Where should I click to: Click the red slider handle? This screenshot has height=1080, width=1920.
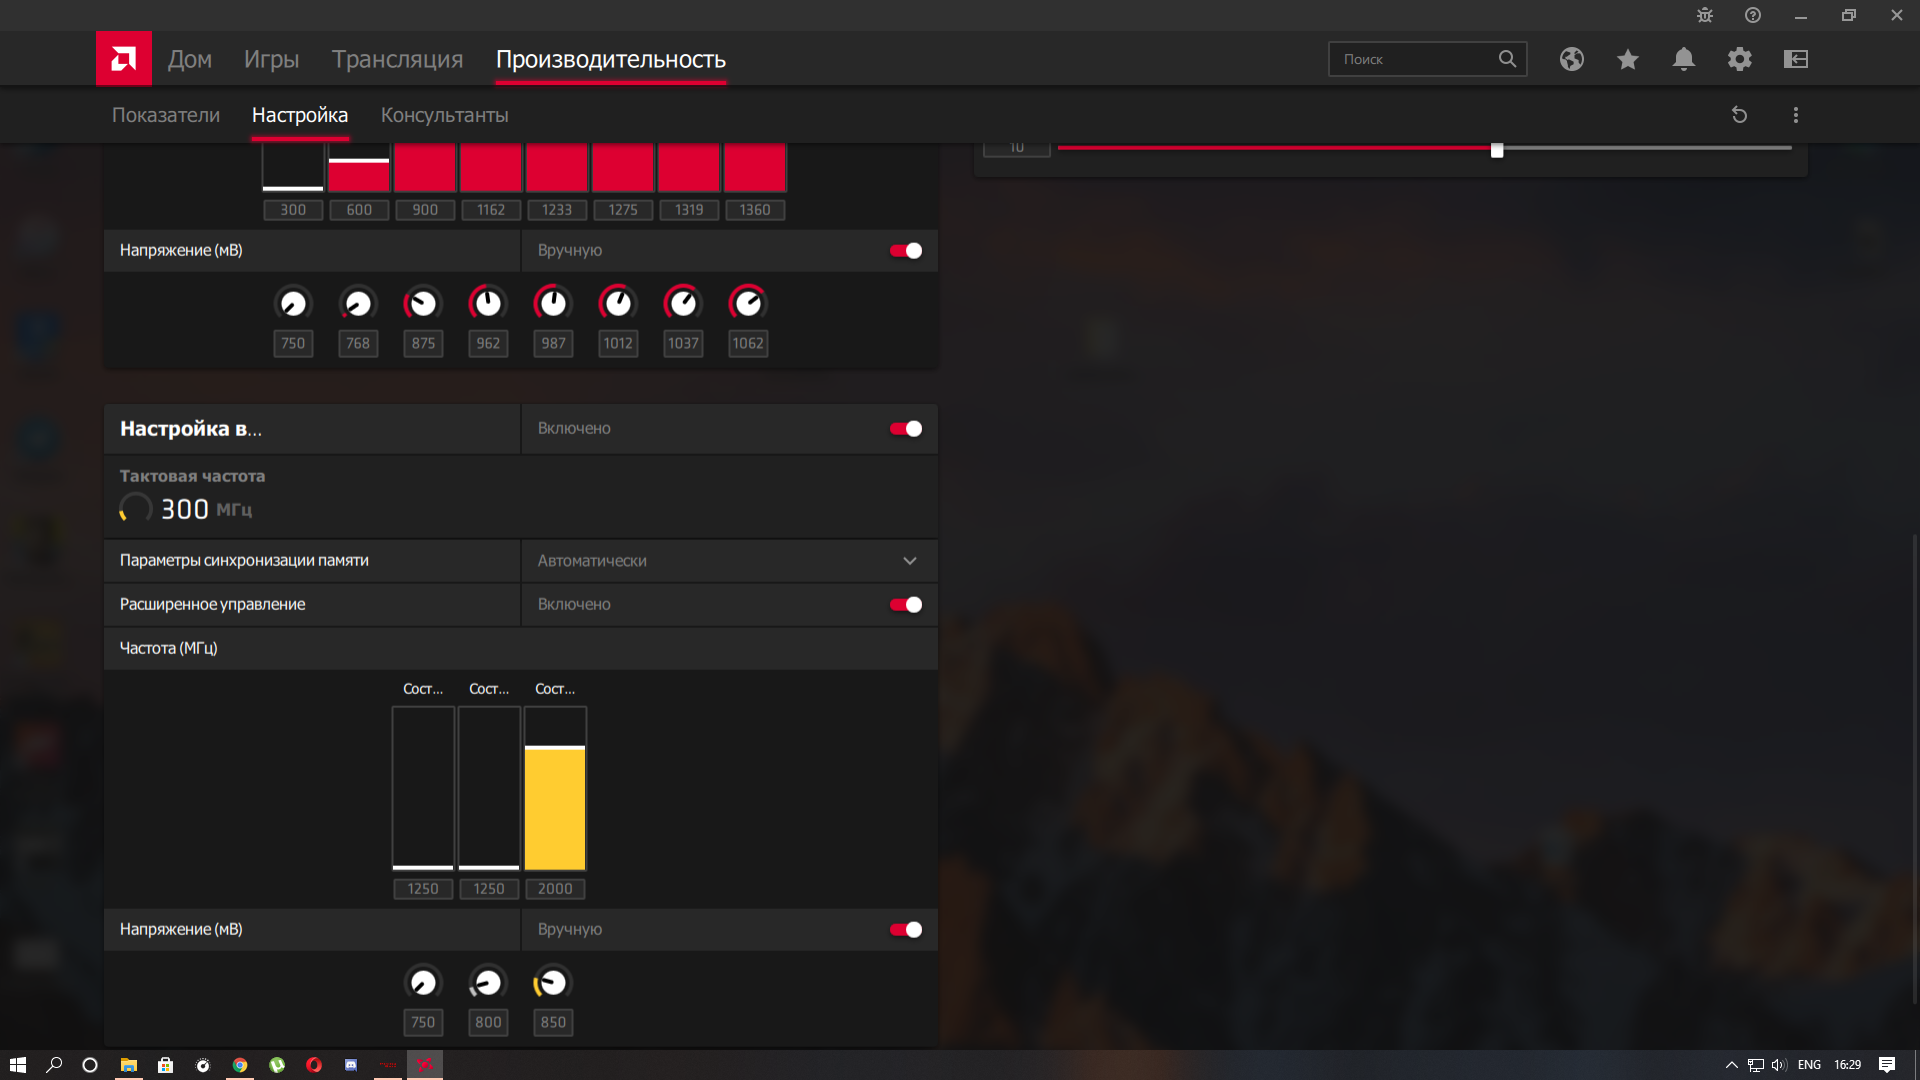[1496, 150]
